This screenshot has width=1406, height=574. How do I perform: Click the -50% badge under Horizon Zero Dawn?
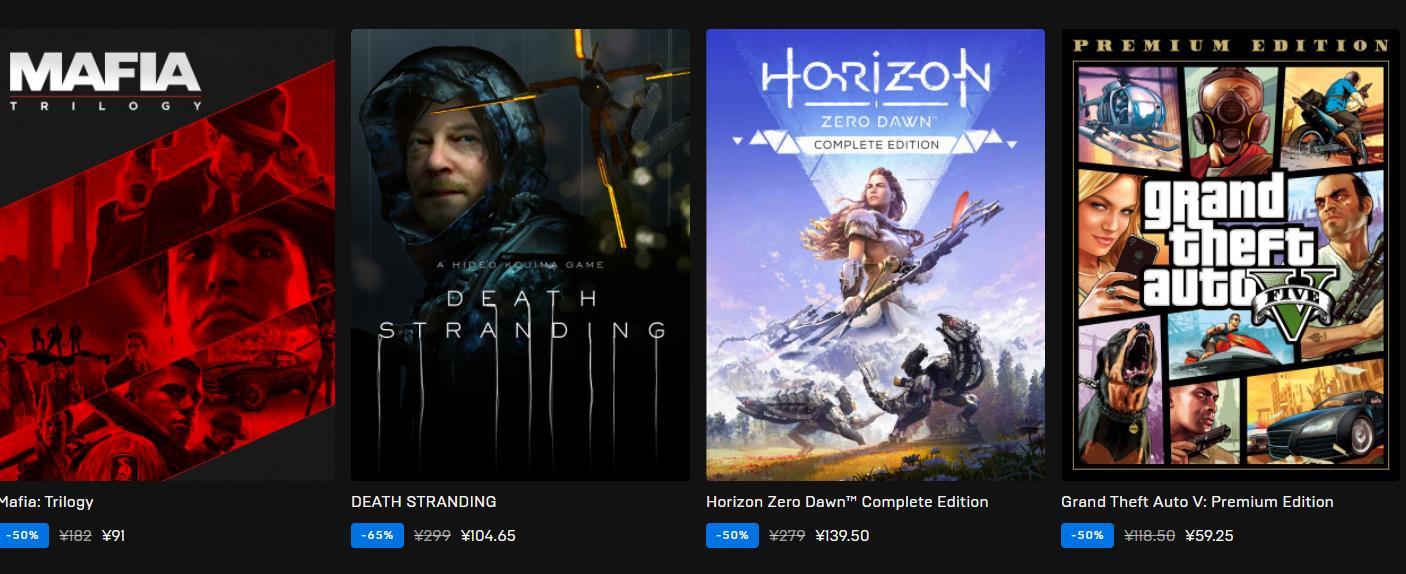[x=732, y=535]
